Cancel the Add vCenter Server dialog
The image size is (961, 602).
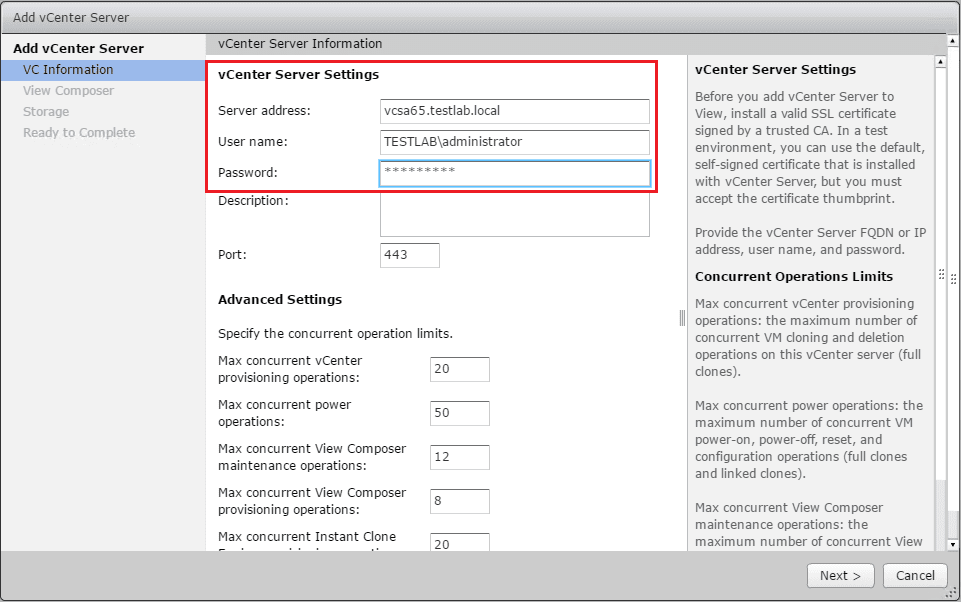(x=915, y=575)
